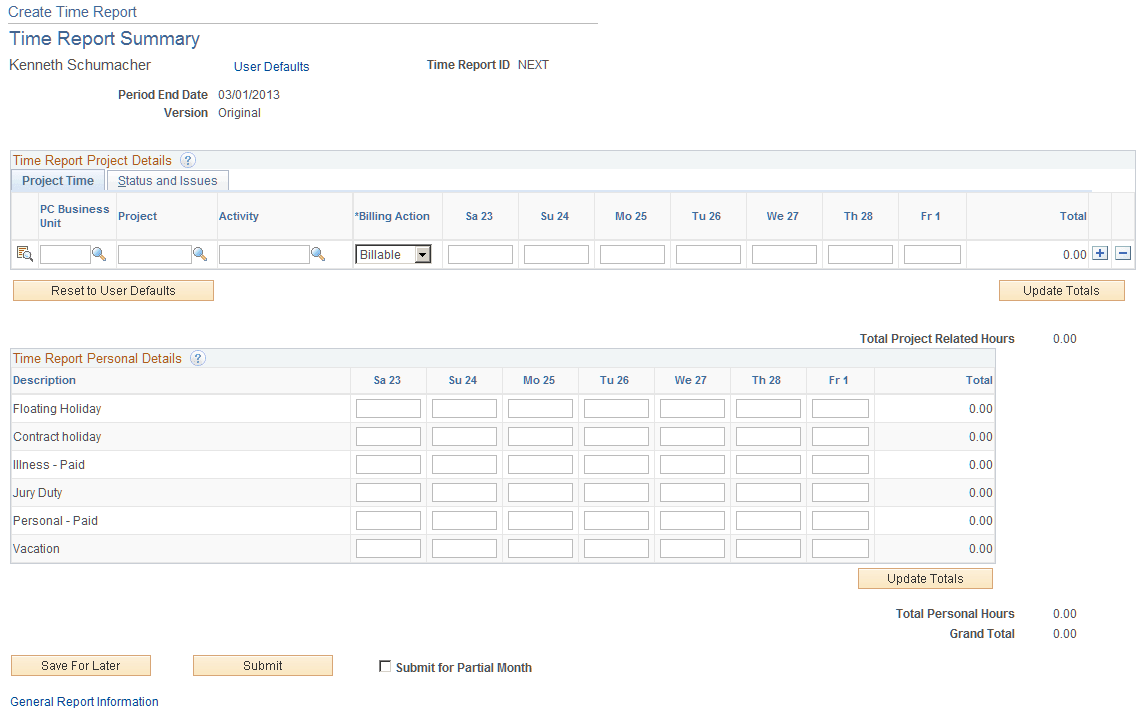Click Save For Later
The image size is (1140, 711).
(80, 665)
